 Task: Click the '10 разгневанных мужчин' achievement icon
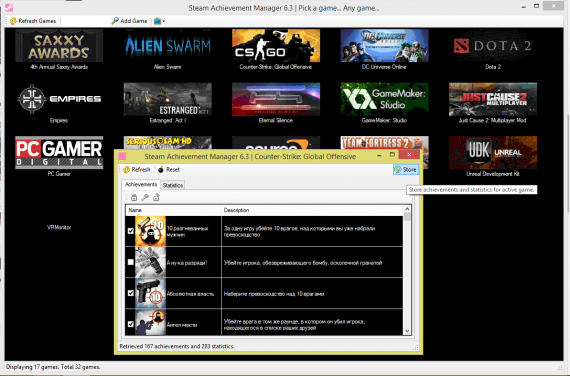150,231
